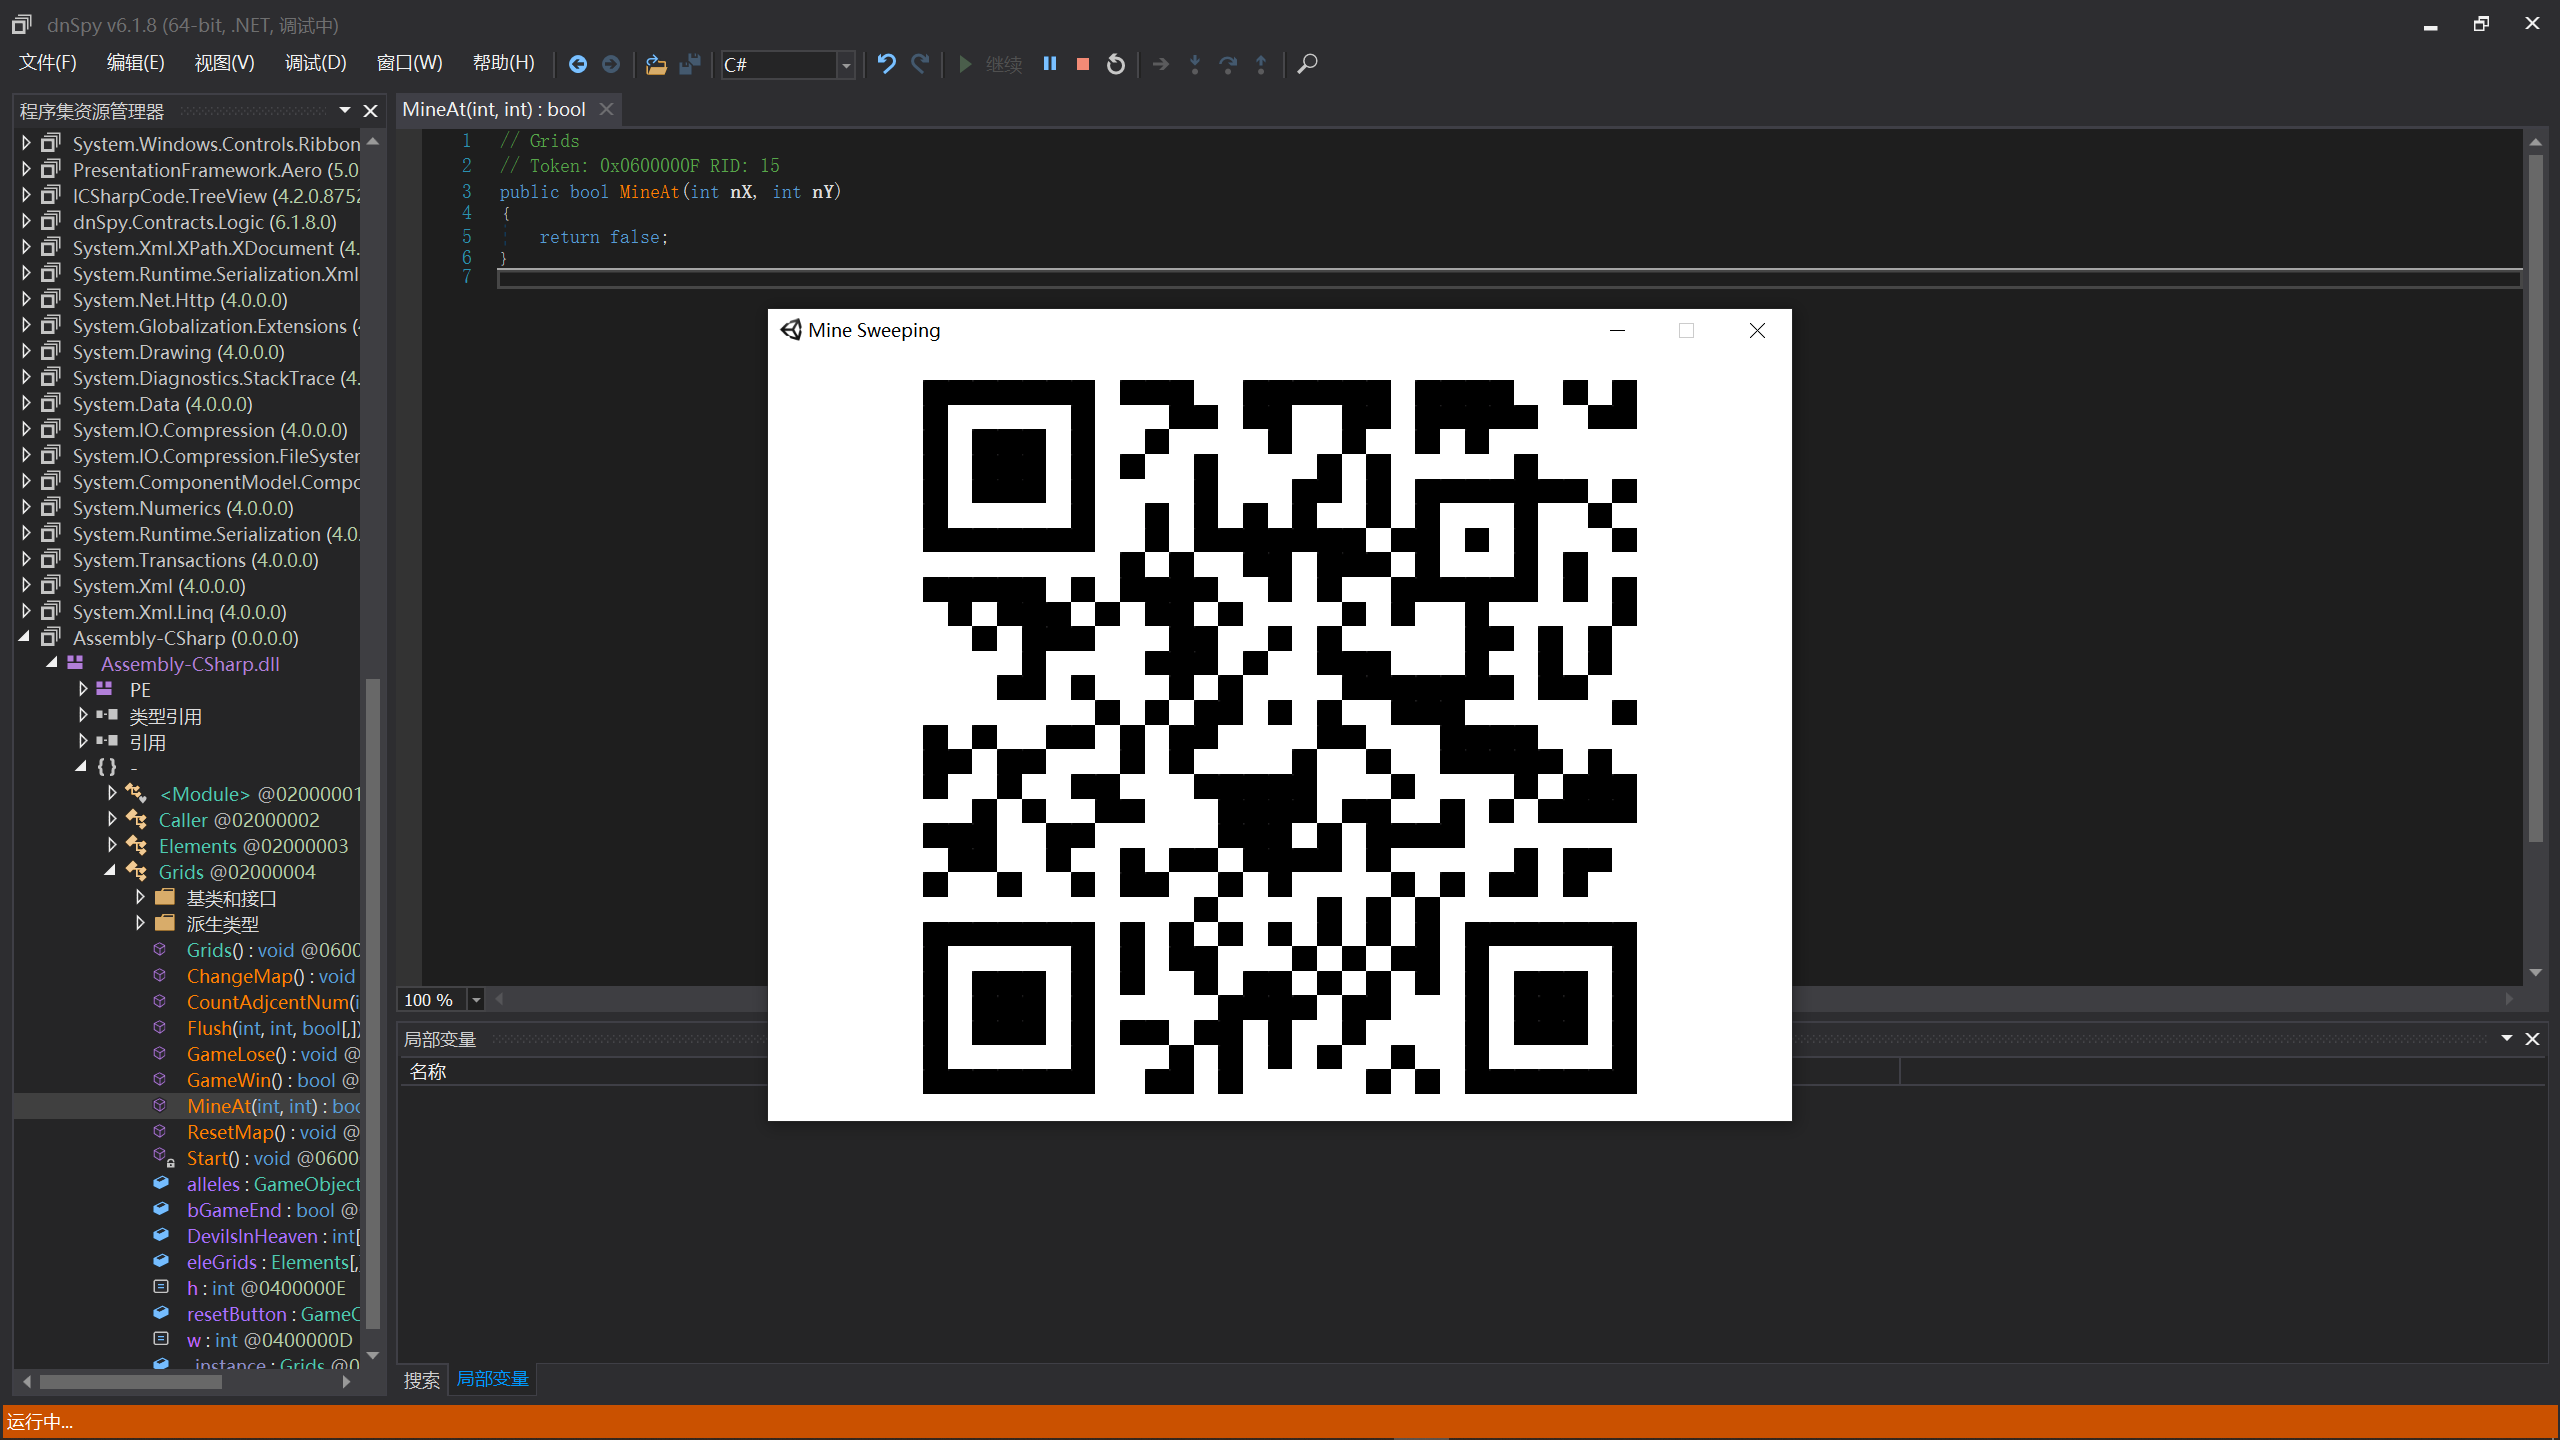Expand the 类型引用 node
Viewport: 2560px width, 1440px height.
(83, 715)
